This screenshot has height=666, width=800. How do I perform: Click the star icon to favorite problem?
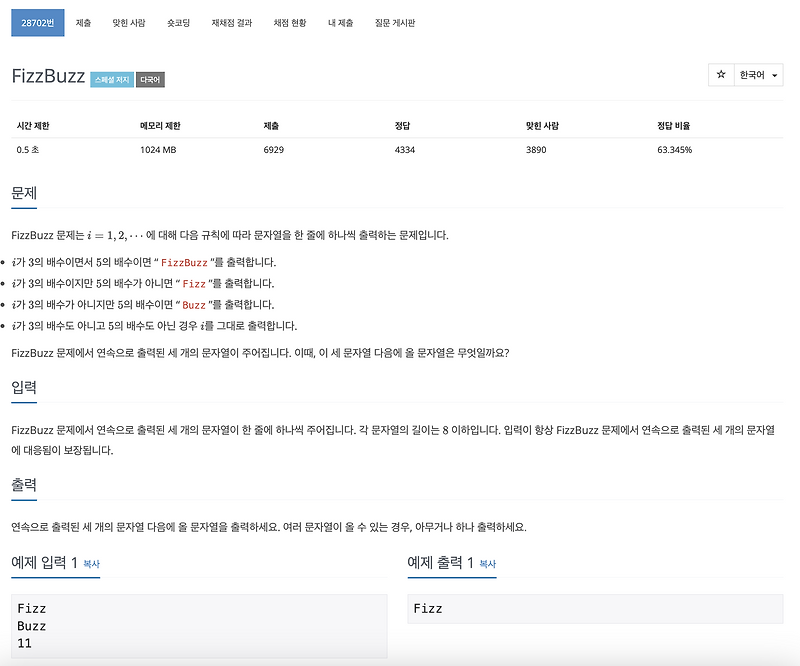[x=720, y=75]
